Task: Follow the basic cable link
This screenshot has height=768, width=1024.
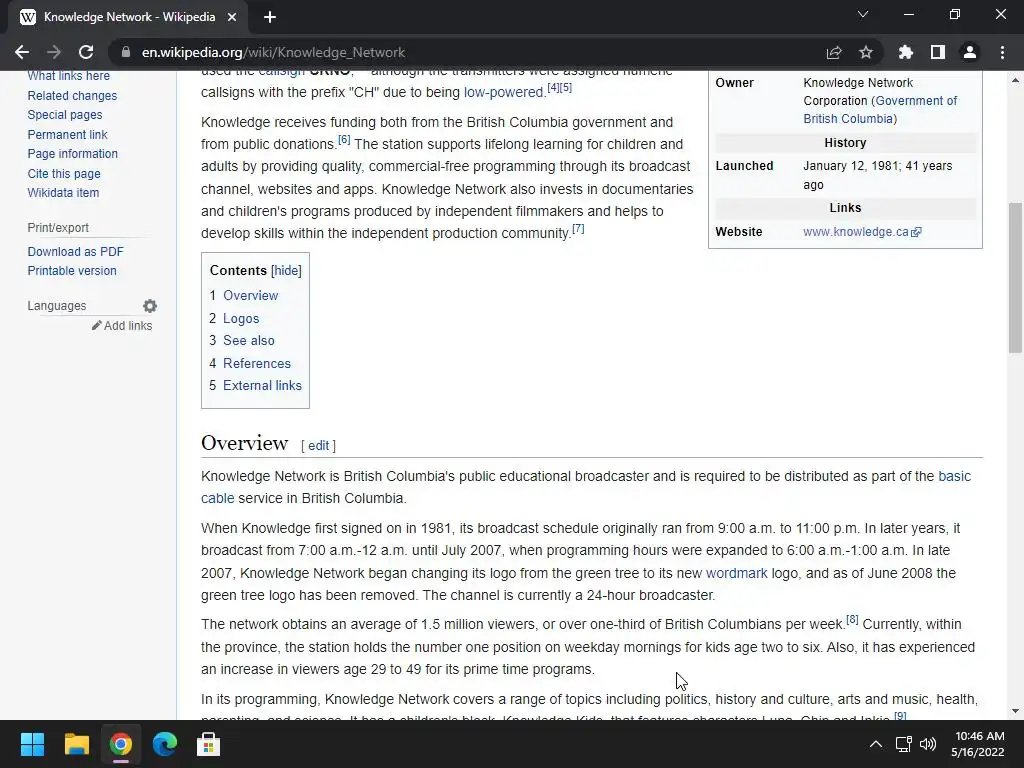Action: click(x=955, y=476)
